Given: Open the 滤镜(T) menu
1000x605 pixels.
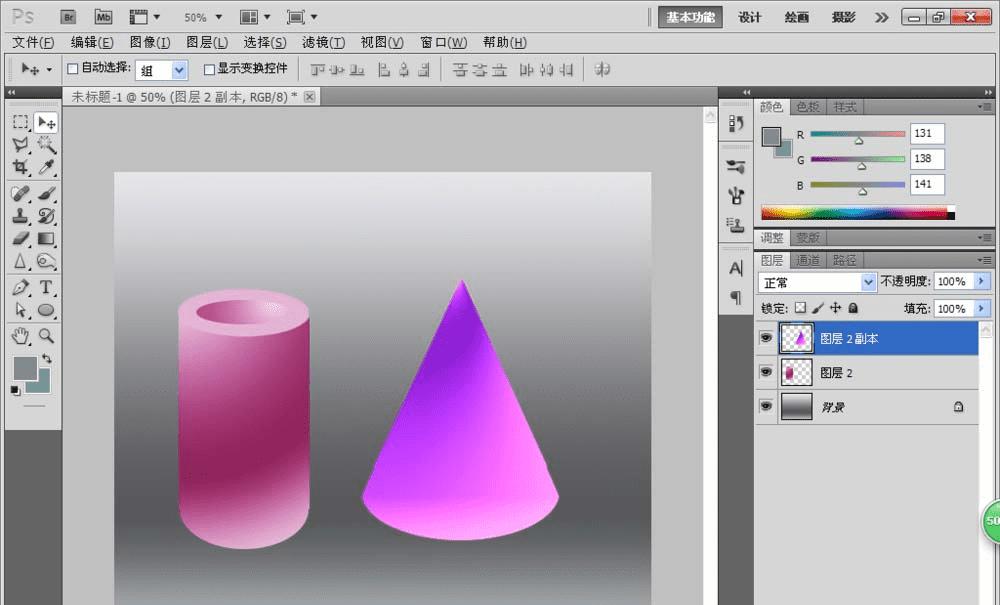Looking at the screenshot, I should click(323, 42).
